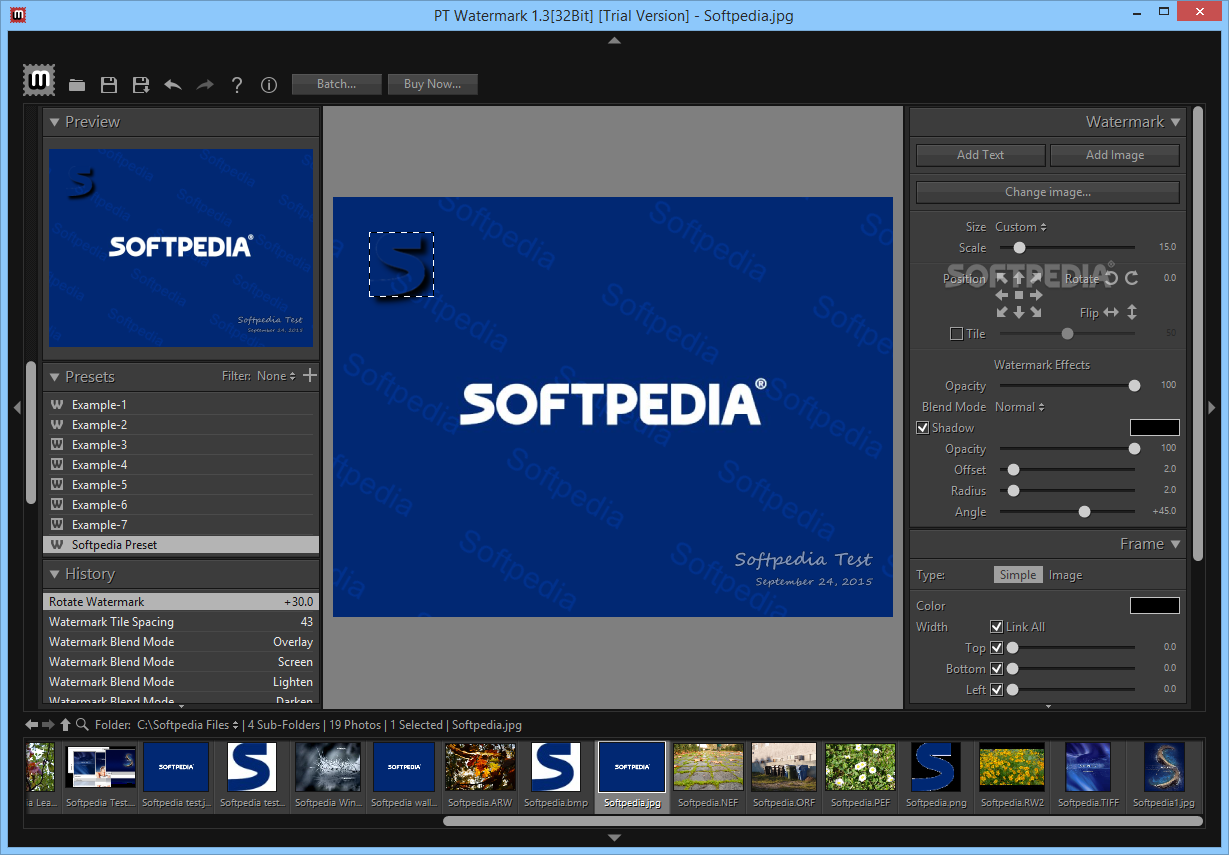Select the Watermark Tile Spacing history step
The image size is (1229, 855).
181,622
